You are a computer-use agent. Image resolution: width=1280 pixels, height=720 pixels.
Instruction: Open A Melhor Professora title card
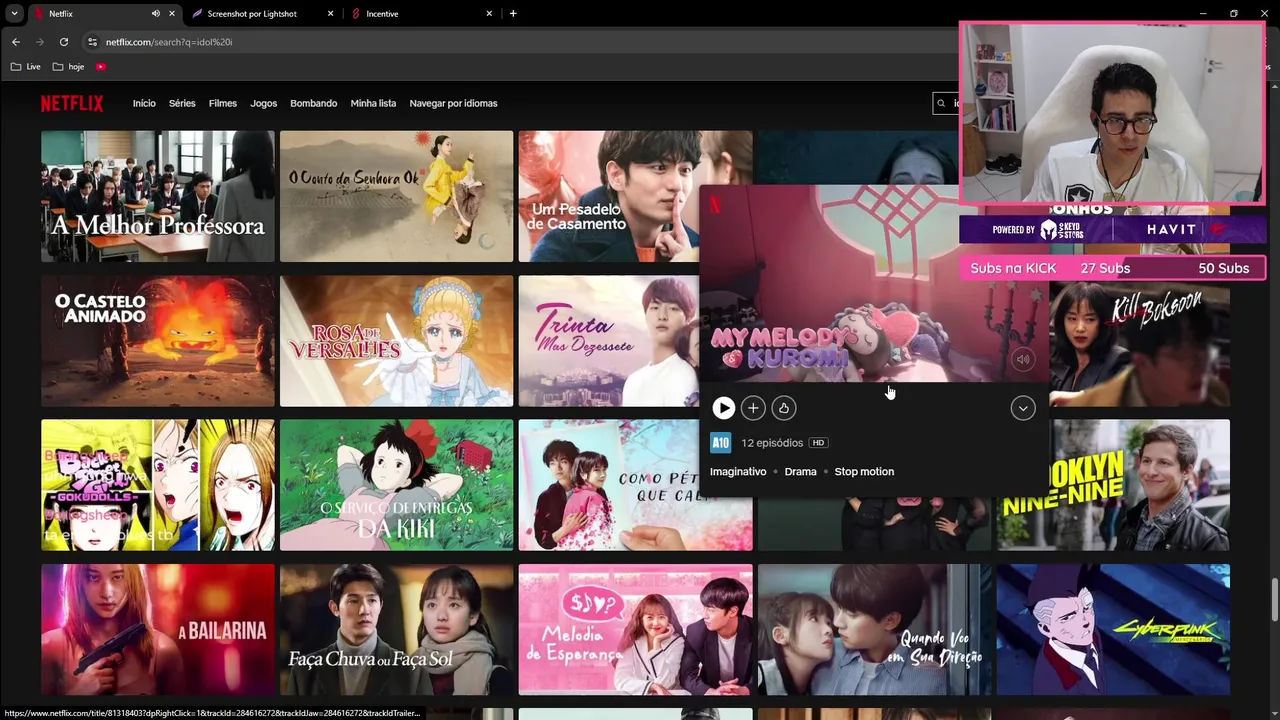click(157, 196)
